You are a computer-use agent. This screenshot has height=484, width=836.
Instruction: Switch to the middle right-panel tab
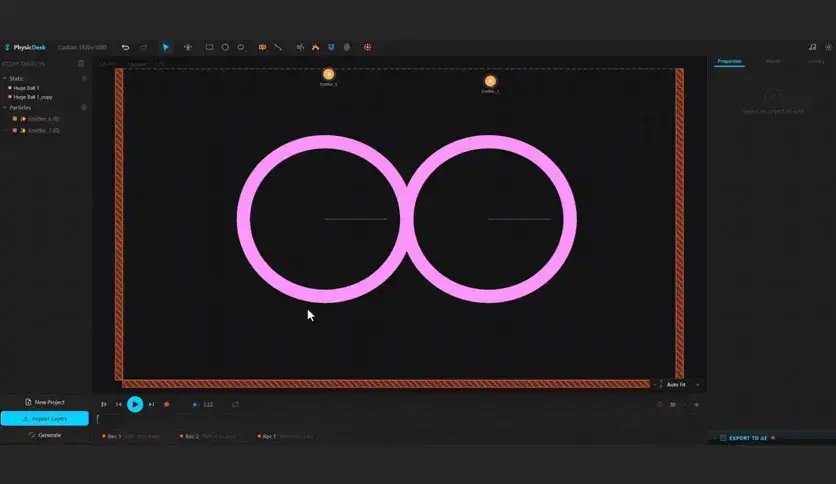click(773, 61)
